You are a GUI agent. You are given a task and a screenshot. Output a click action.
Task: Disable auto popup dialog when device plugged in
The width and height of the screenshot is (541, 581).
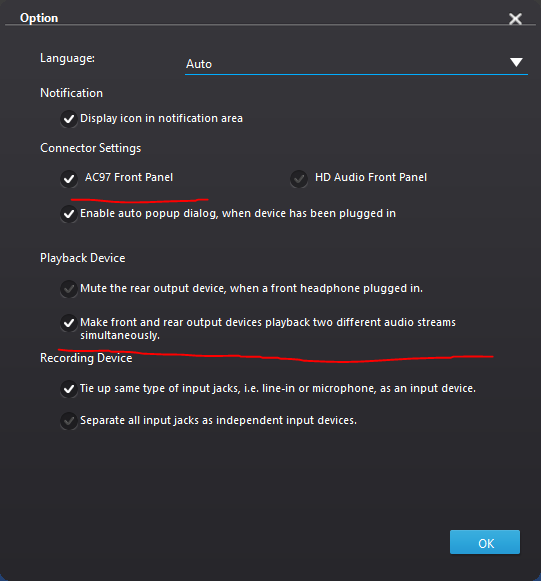69,214
